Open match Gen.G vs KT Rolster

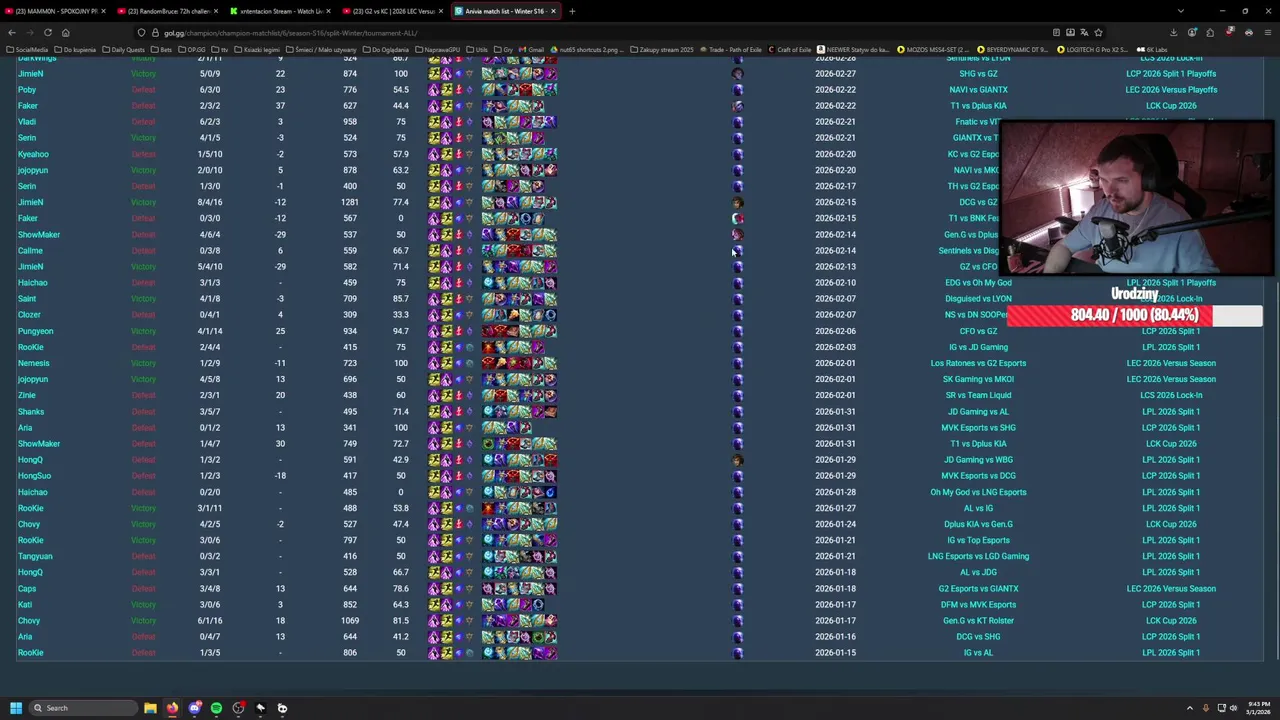click(978, 621)
